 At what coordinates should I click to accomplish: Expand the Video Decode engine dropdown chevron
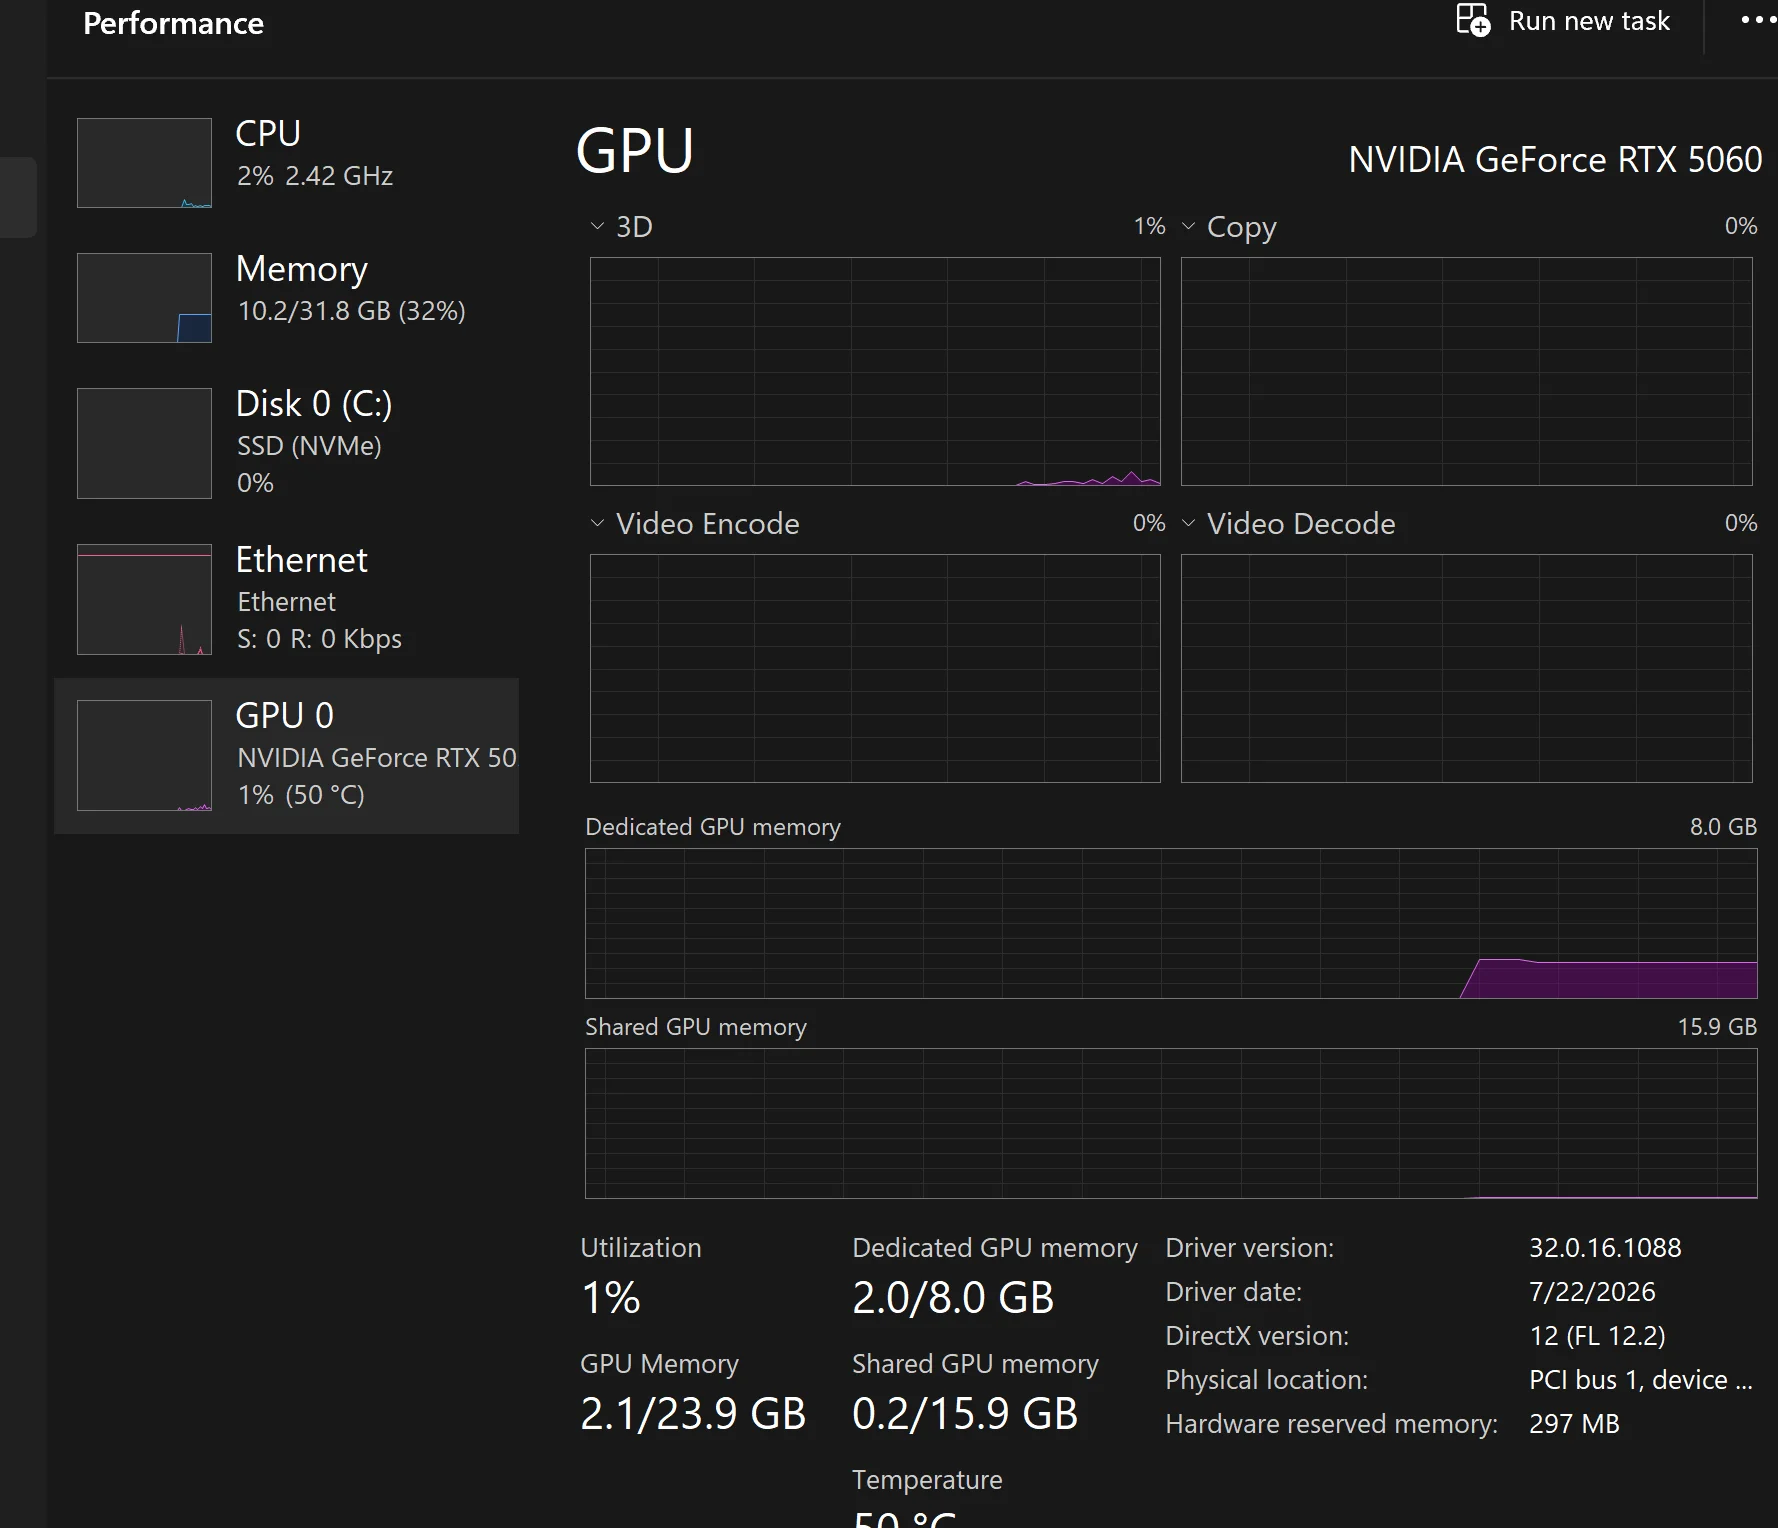tap(1188, 523)
